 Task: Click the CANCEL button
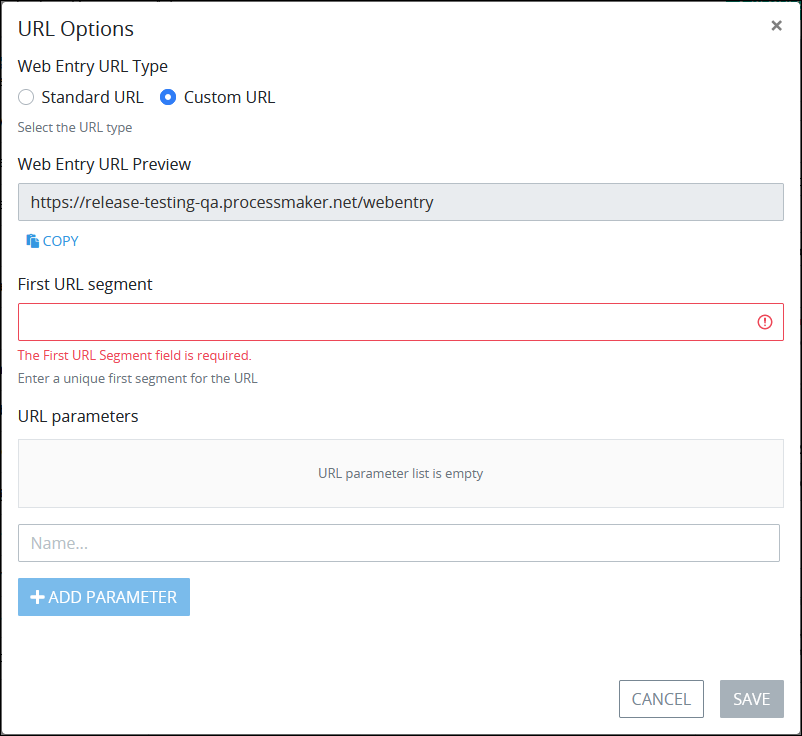(x=661, y=699)
